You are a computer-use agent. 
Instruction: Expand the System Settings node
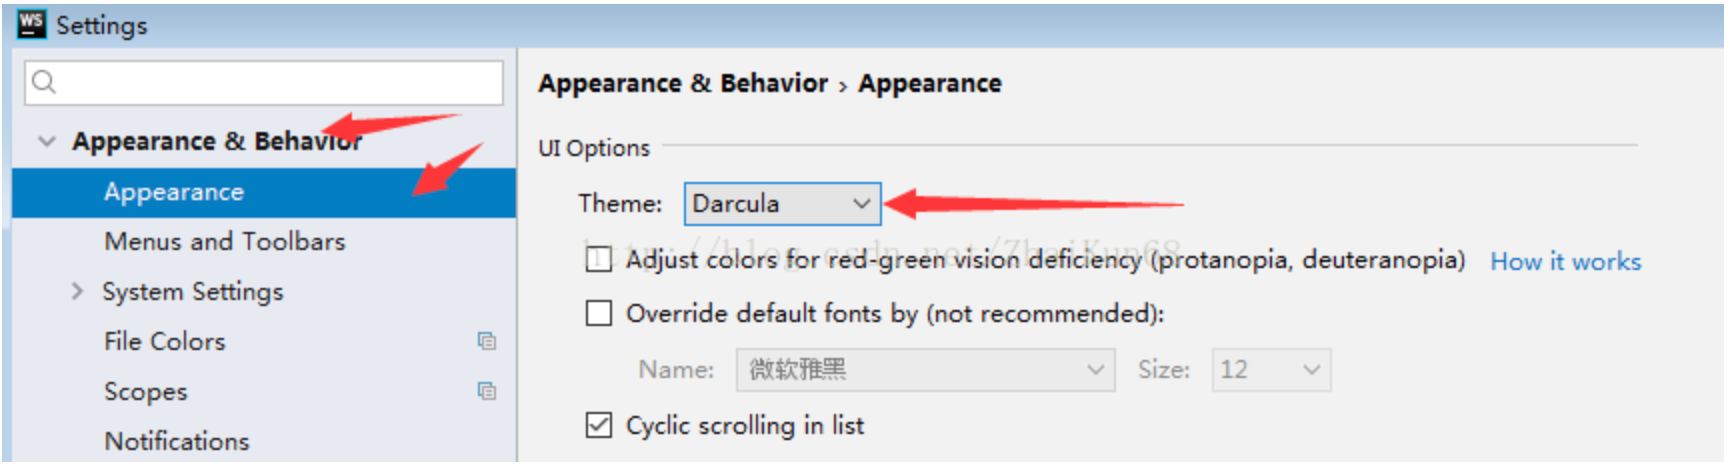point(77,291)
